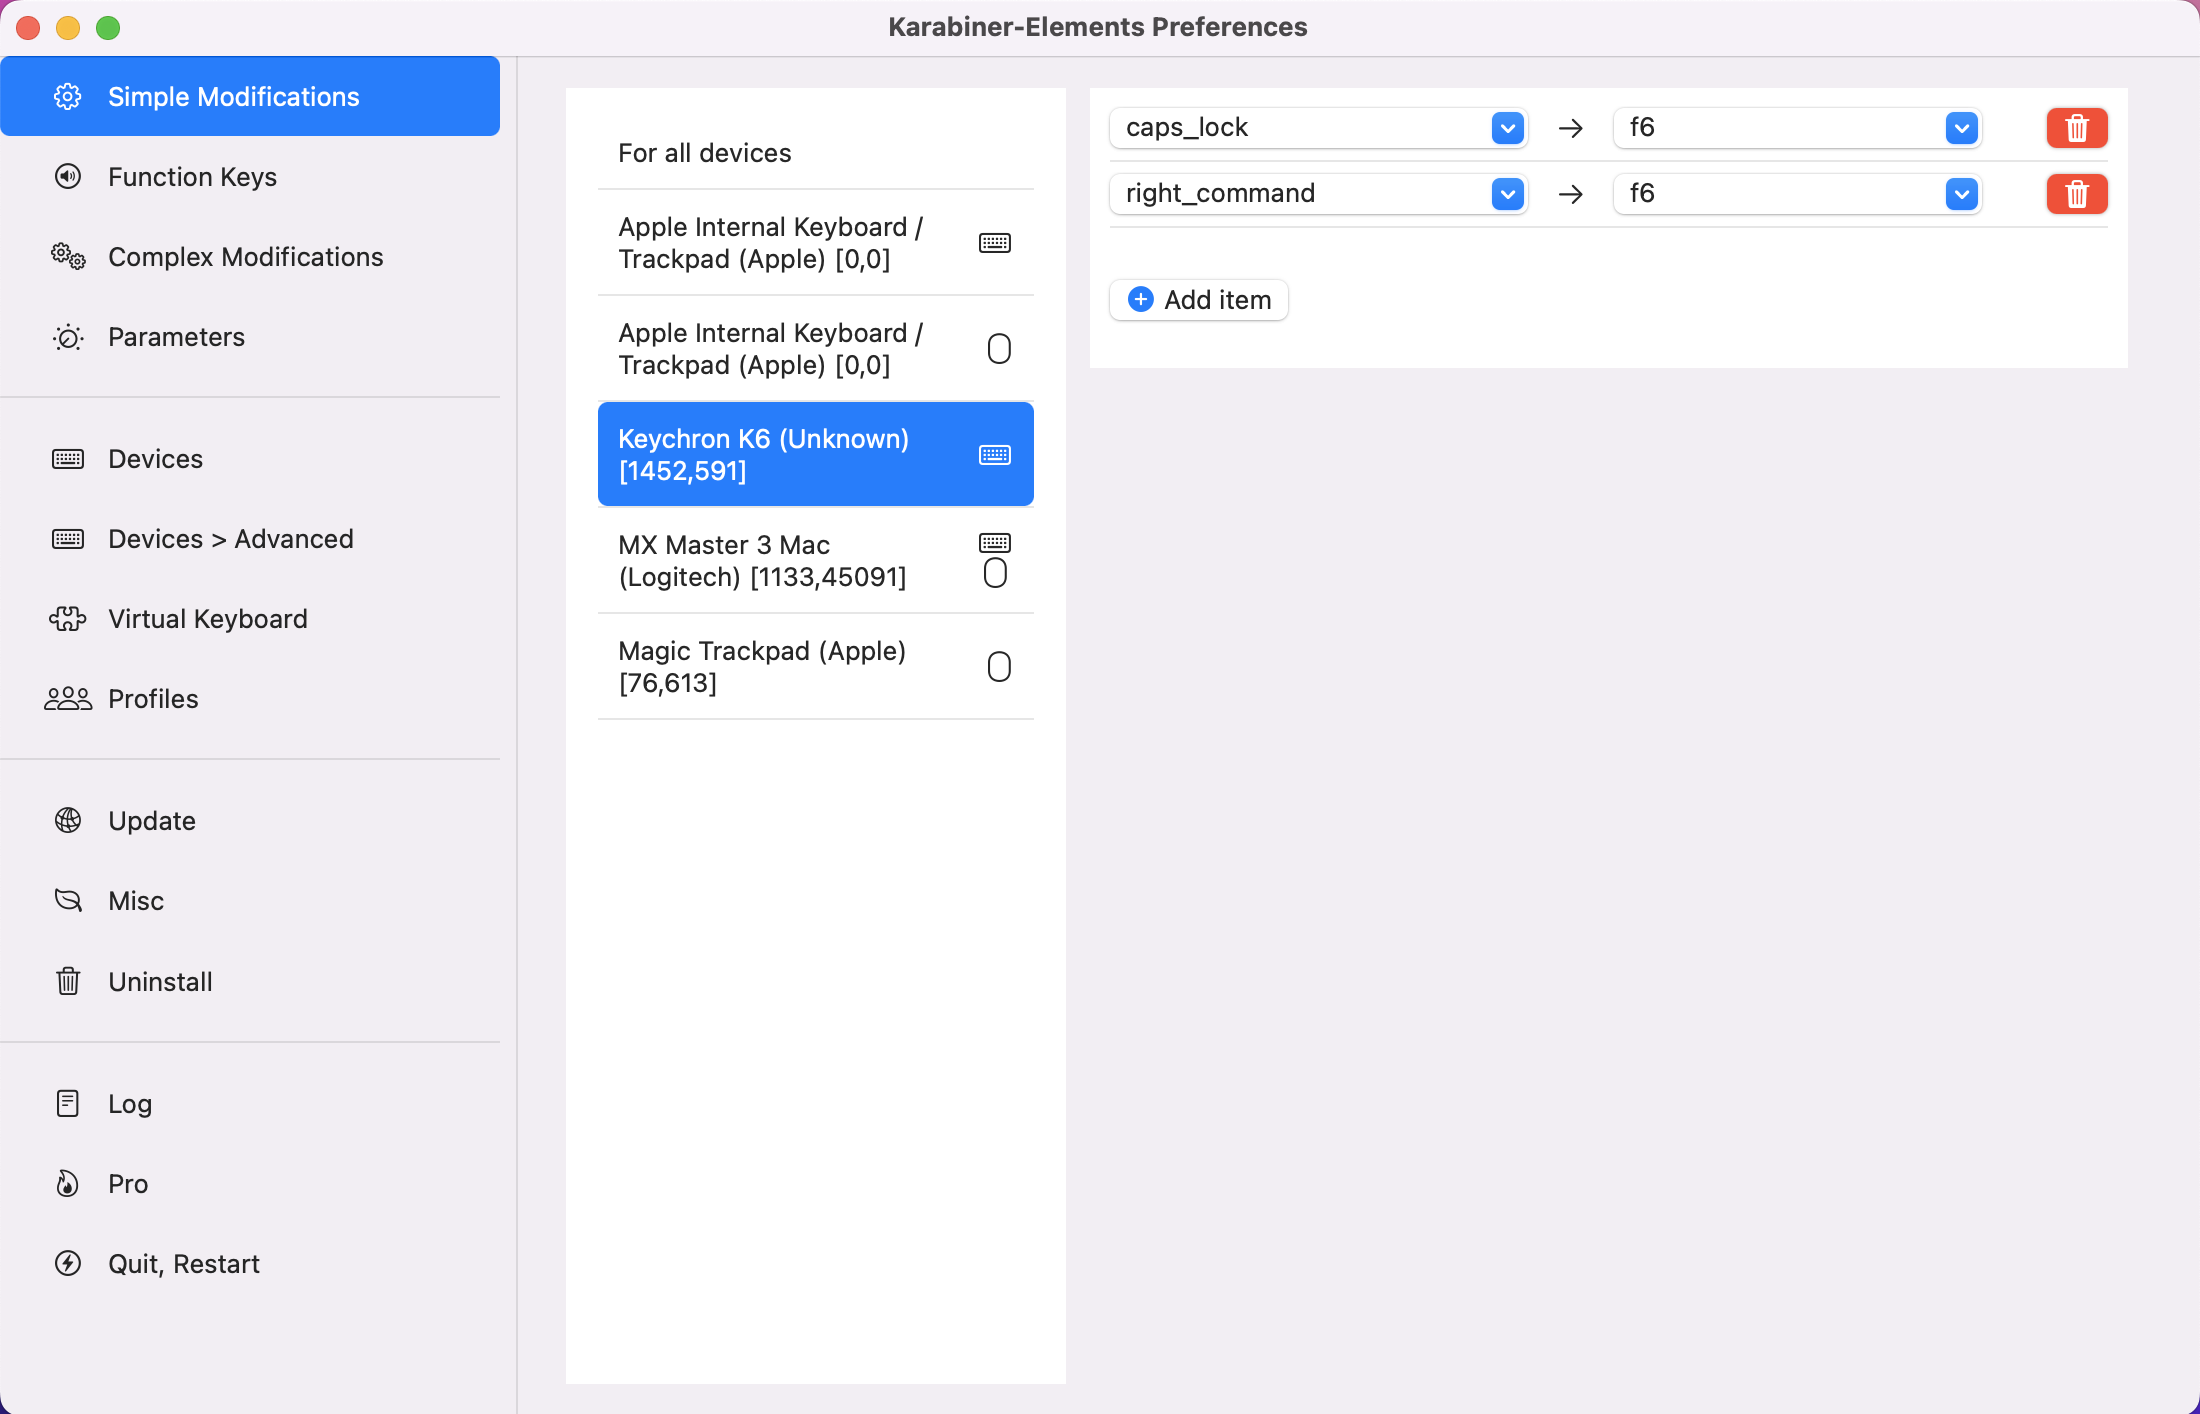Click the Add item button
Image resolution: width=2200 pixels, height=1414 pixels.
tap(1198, 300)
